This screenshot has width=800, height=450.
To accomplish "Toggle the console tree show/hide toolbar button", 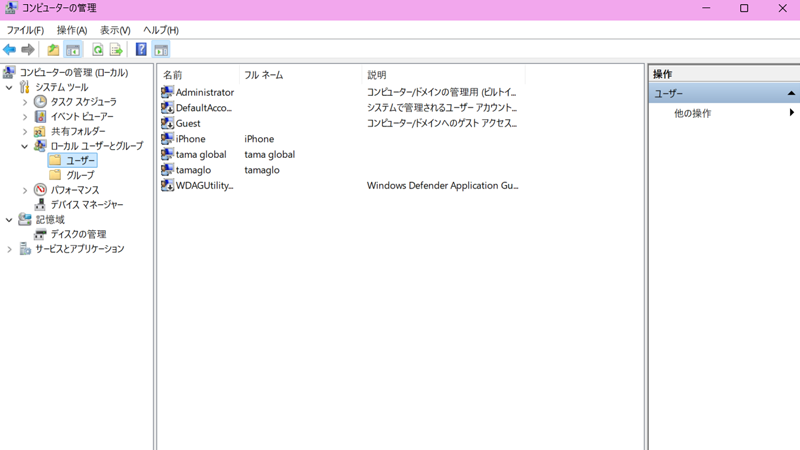I will click(73, 50).
